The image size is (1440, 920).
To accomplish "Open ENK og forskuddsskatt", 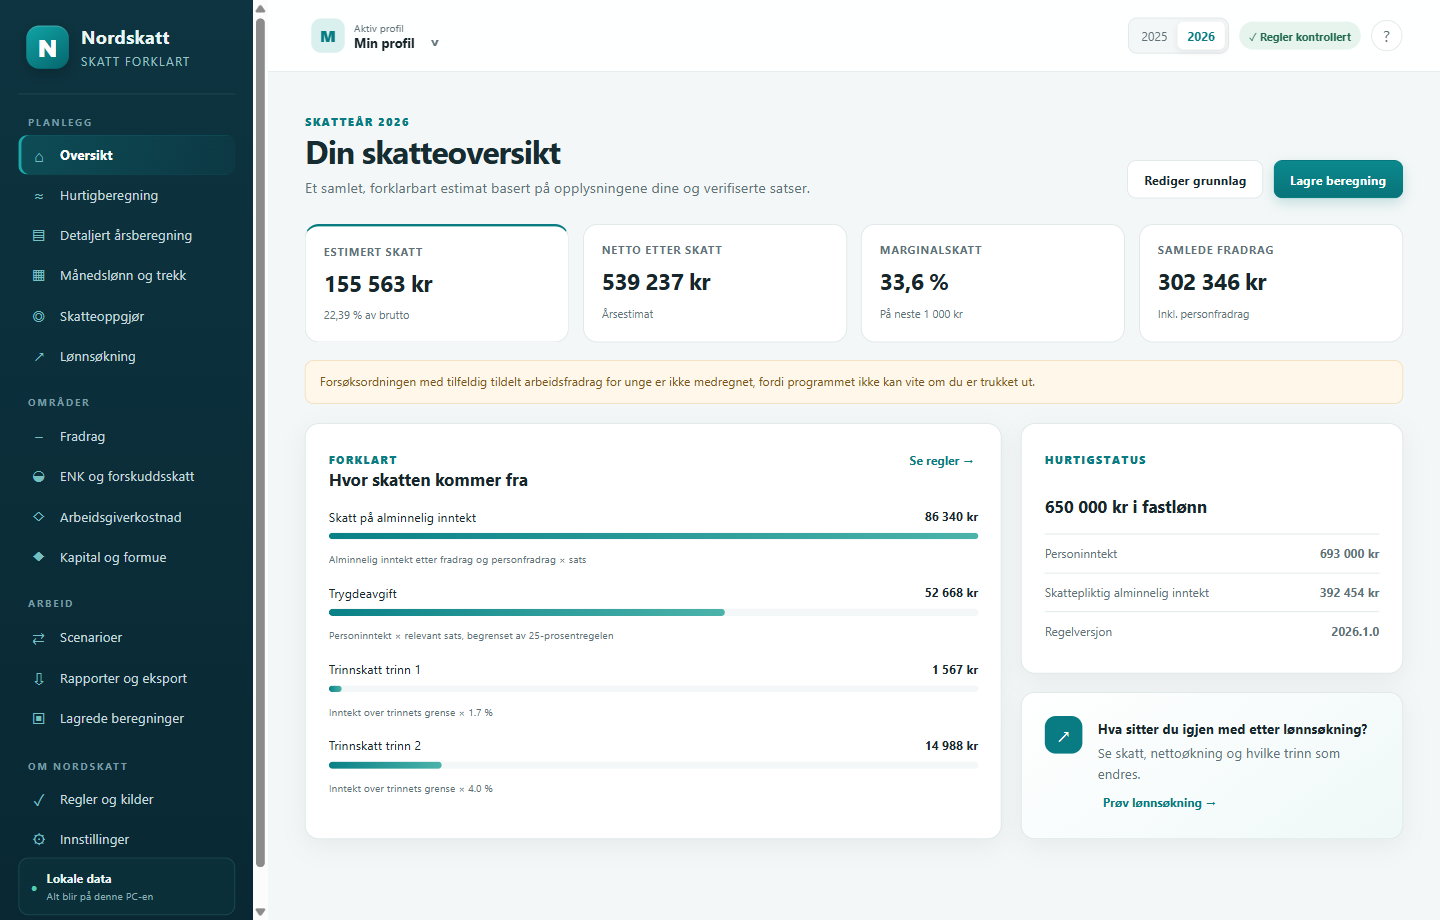I will point(127,477).
